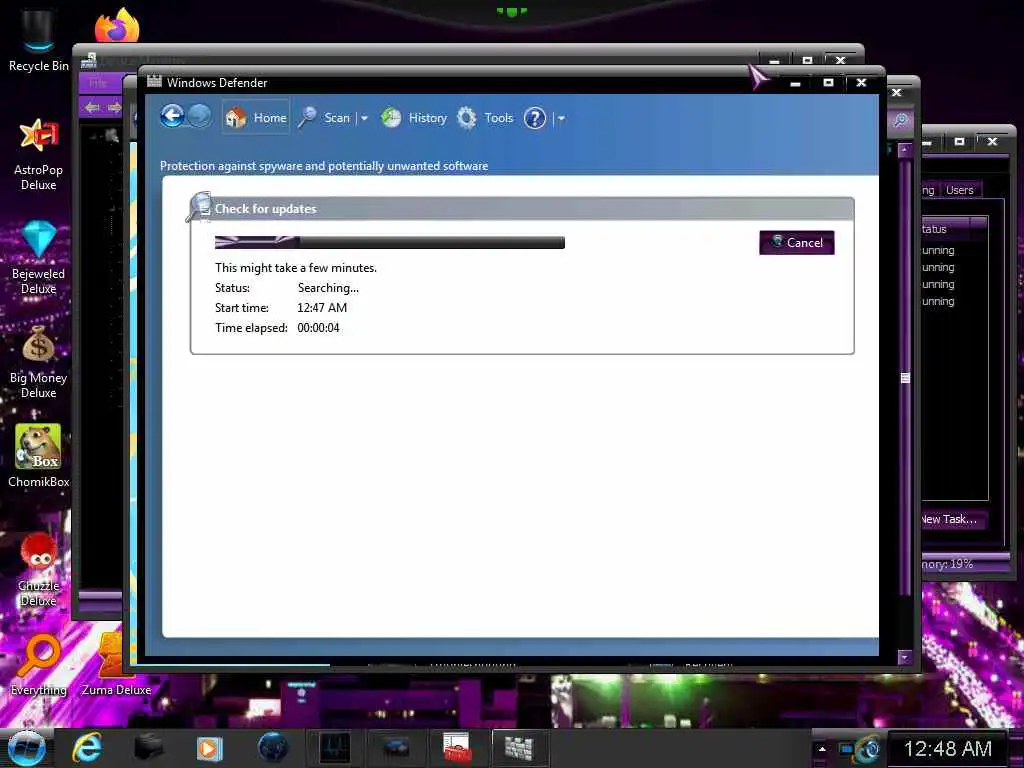Click the globe icon on the taskbar

pyautogui.click(x=273, y=748)
